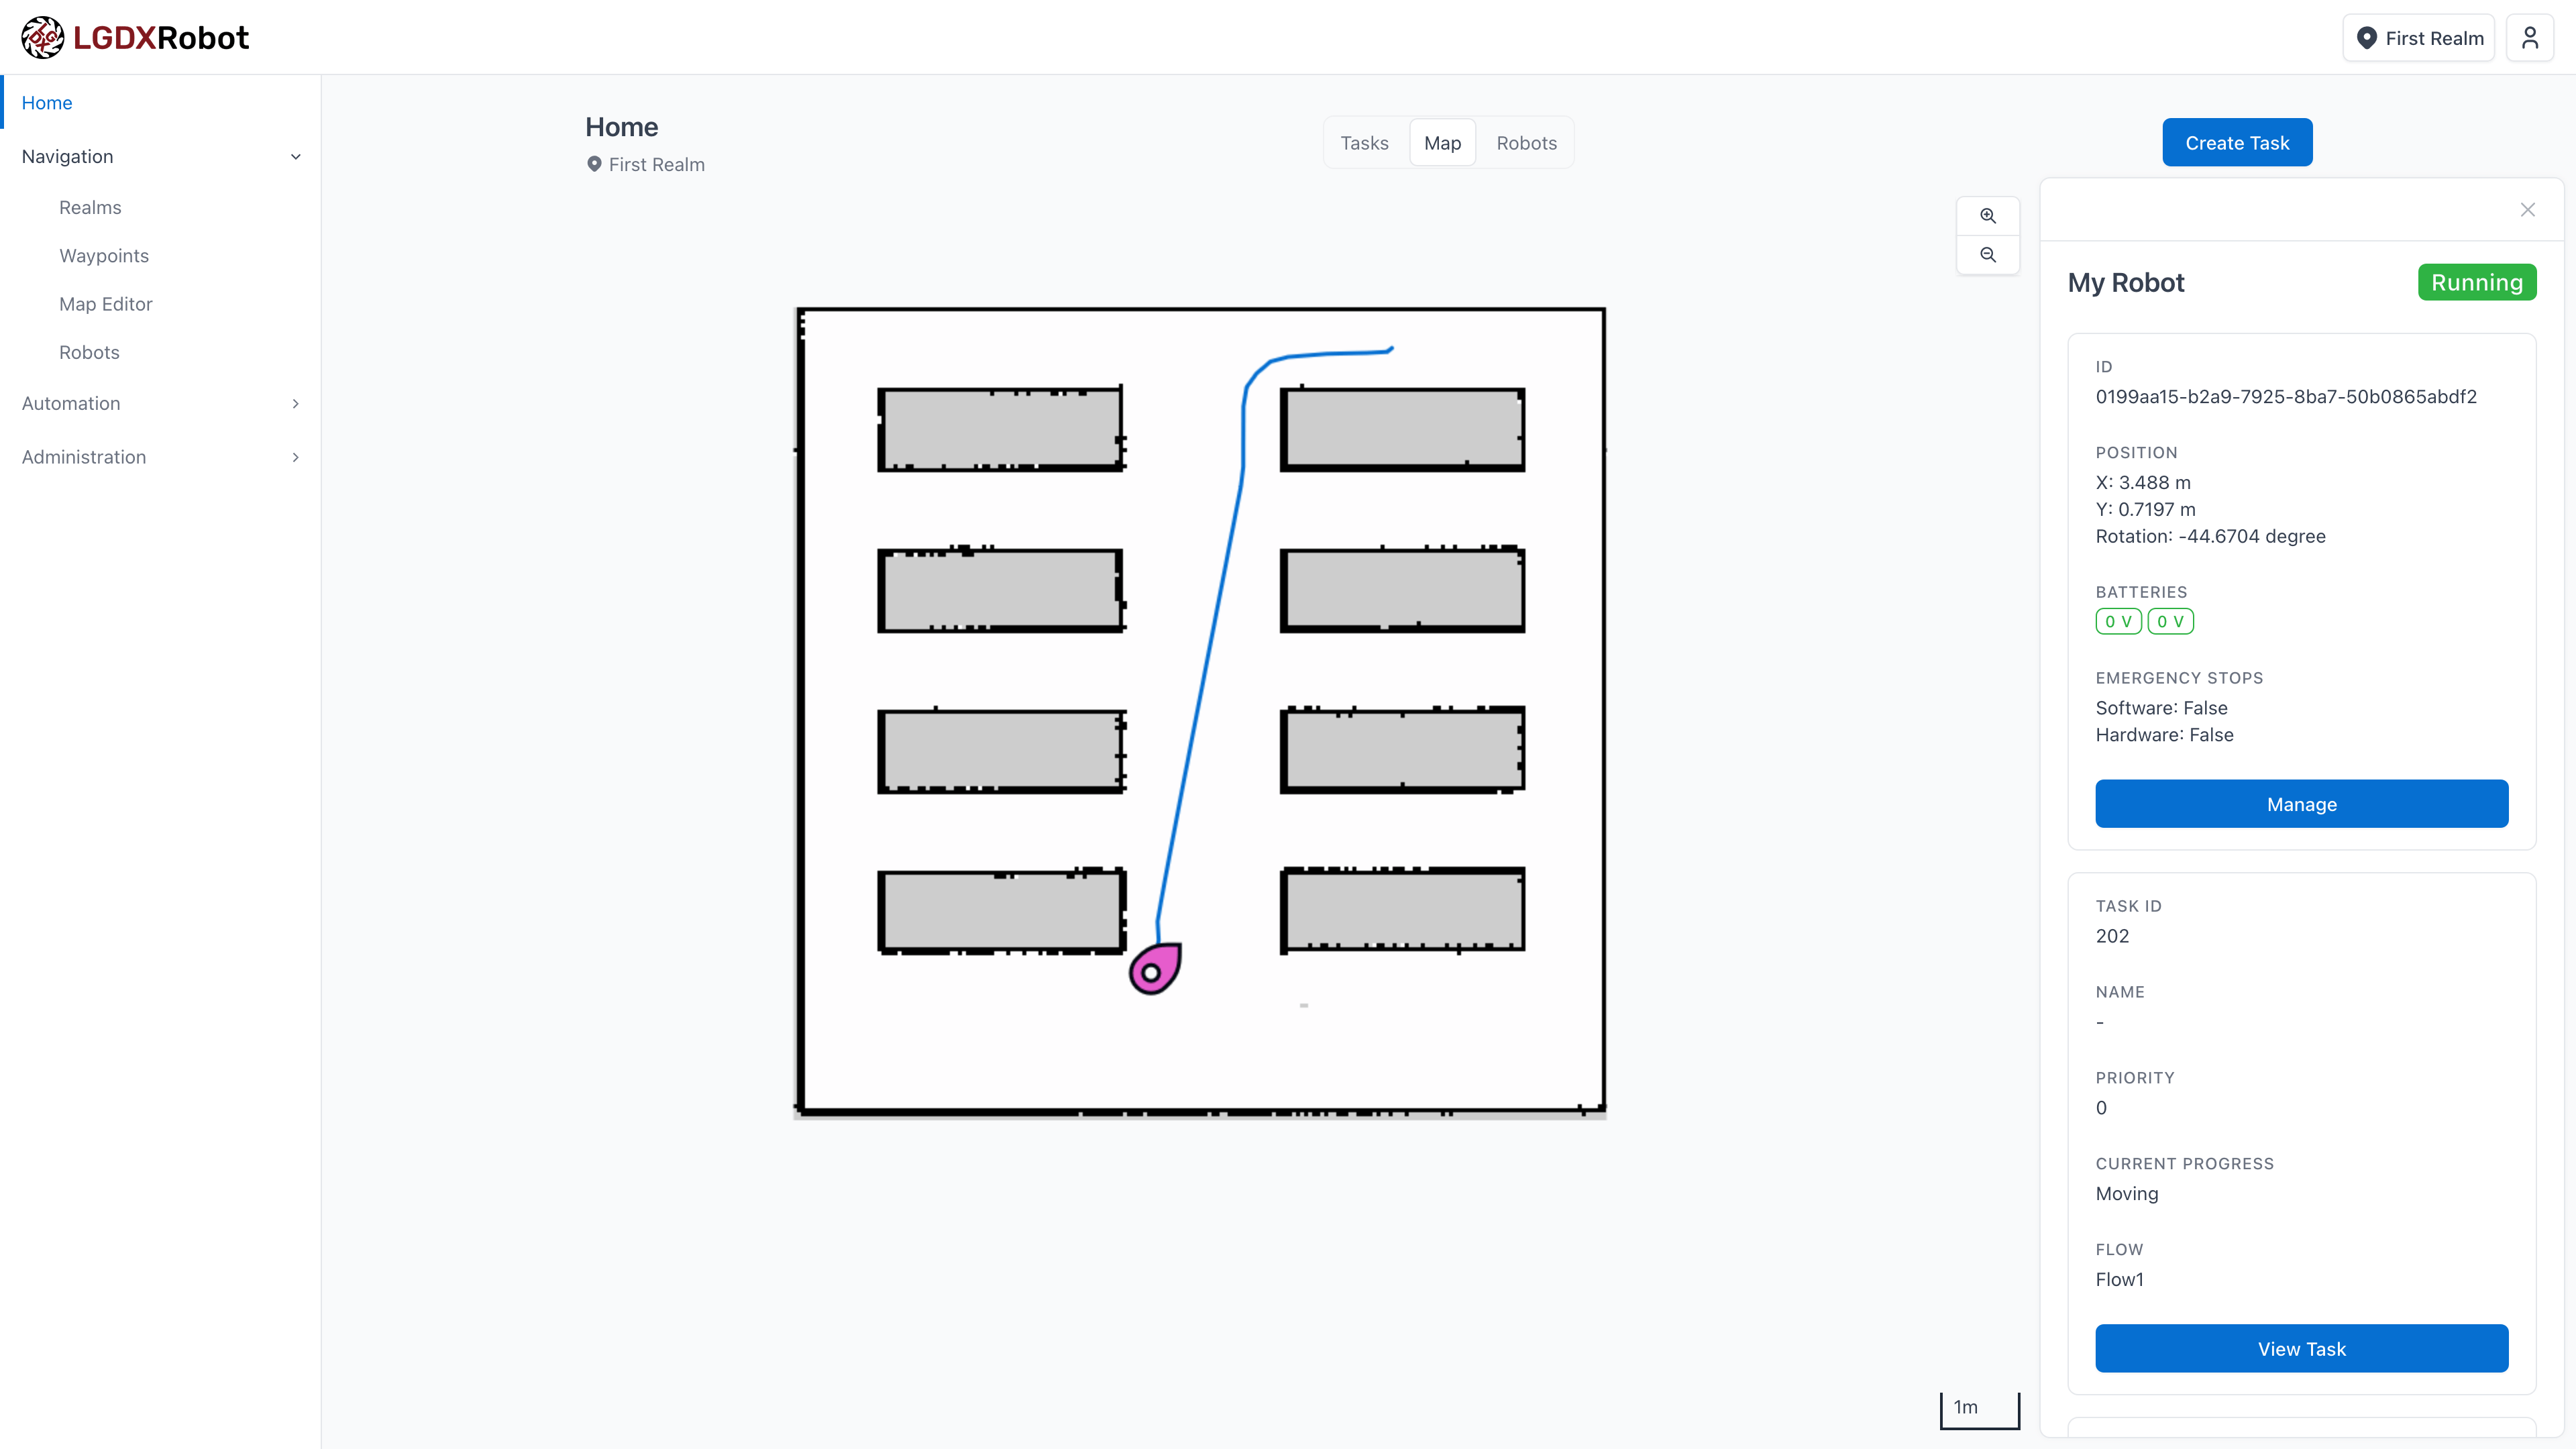Image resolution: width=2576 pixels, height=1449 pixels.
Task: Click location pin in First Realm selector
Action: point(2366,38)
